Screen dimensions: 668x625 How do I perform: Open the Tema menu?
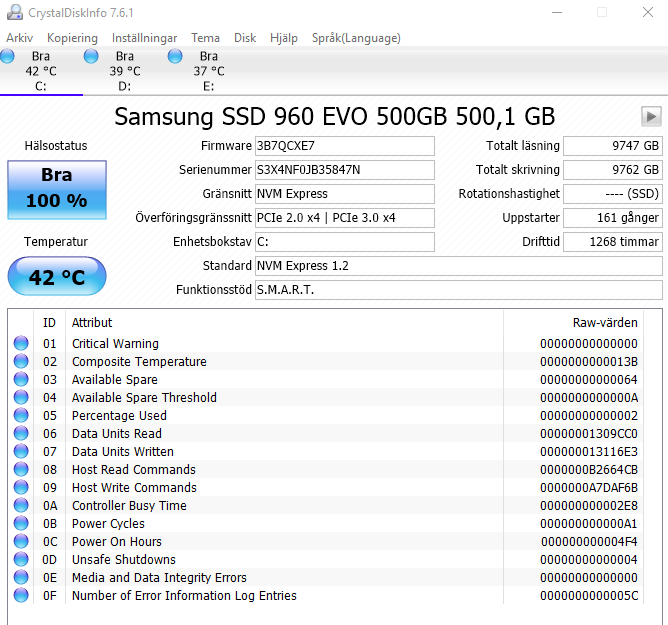pos(205,38)
